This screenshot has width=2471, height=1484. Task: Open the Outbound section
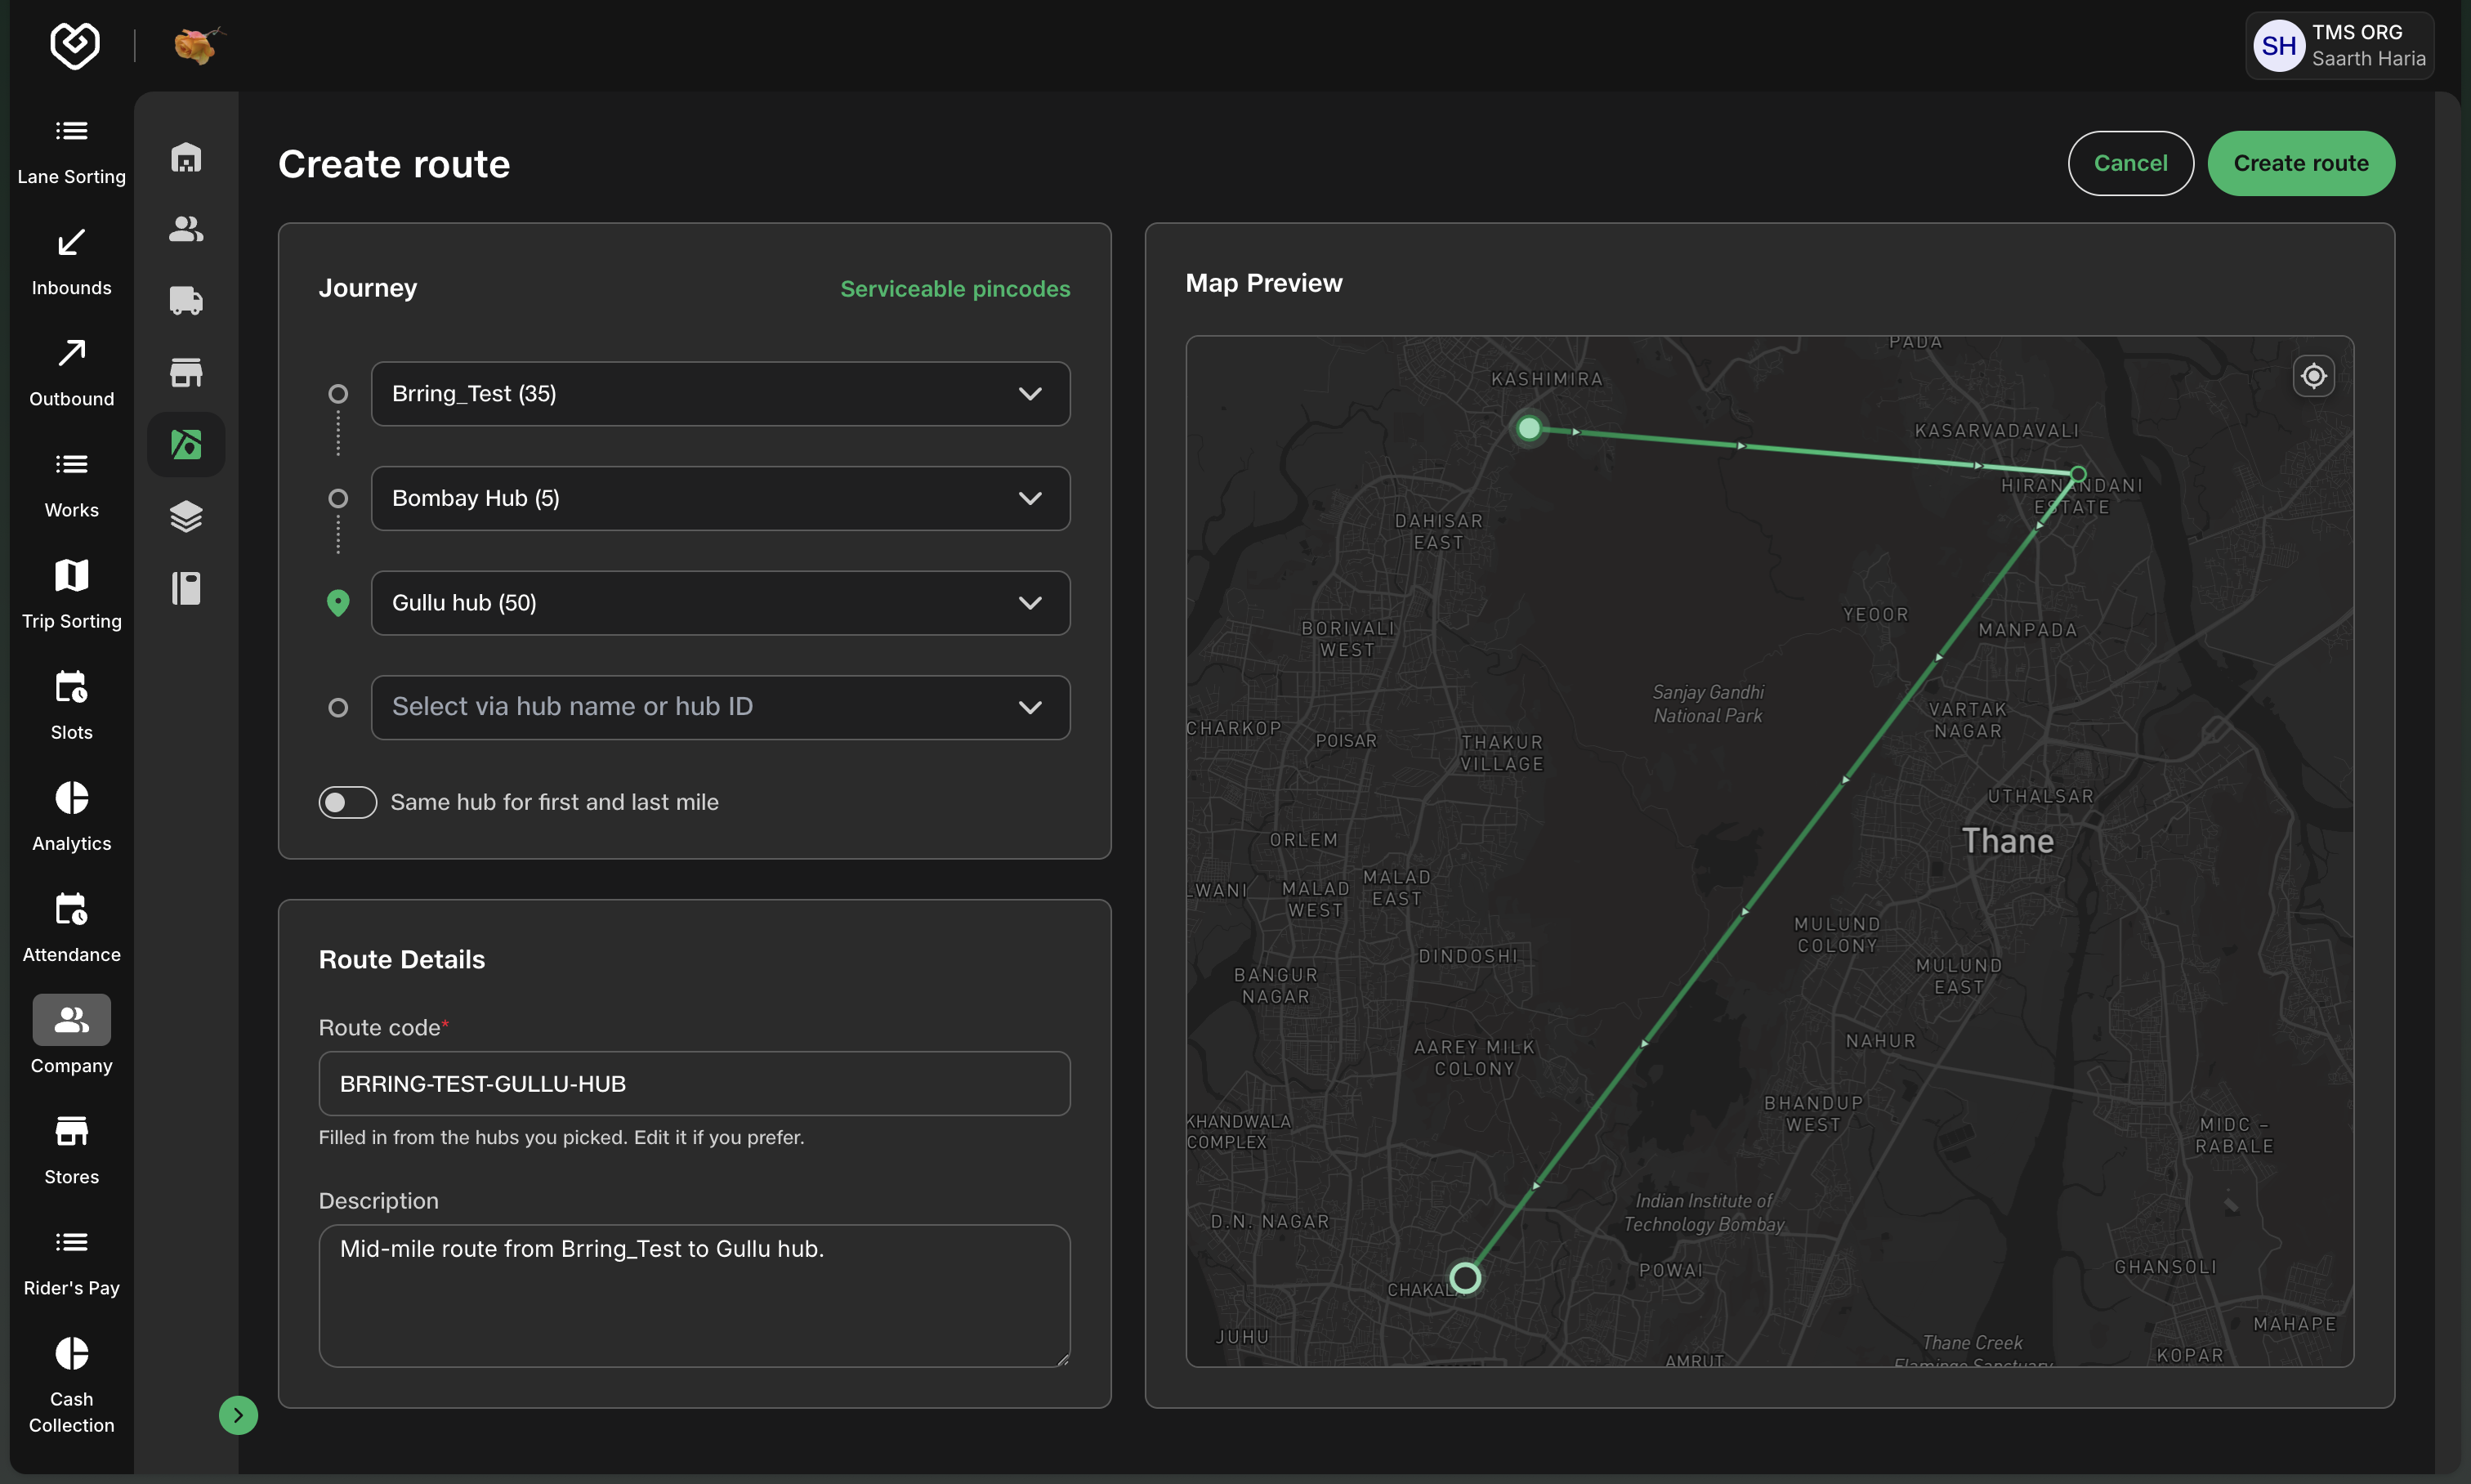[x=71, y=374]
